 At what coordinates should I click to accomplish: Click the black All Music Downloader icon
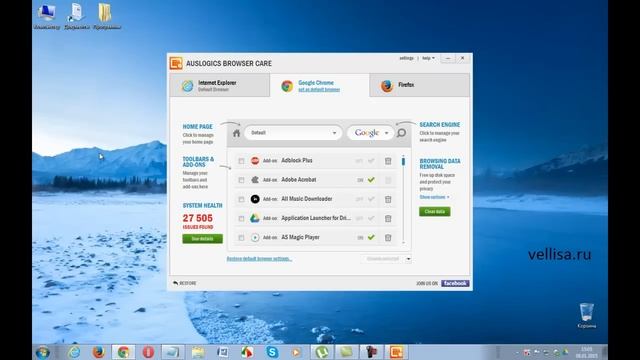[x=255, y=199]
